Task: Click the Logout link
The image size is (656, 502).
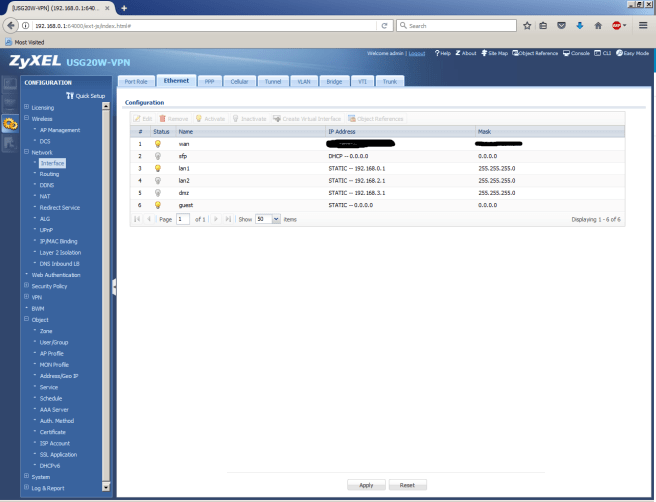Action: pyautogui.click(x=416, y=53)
